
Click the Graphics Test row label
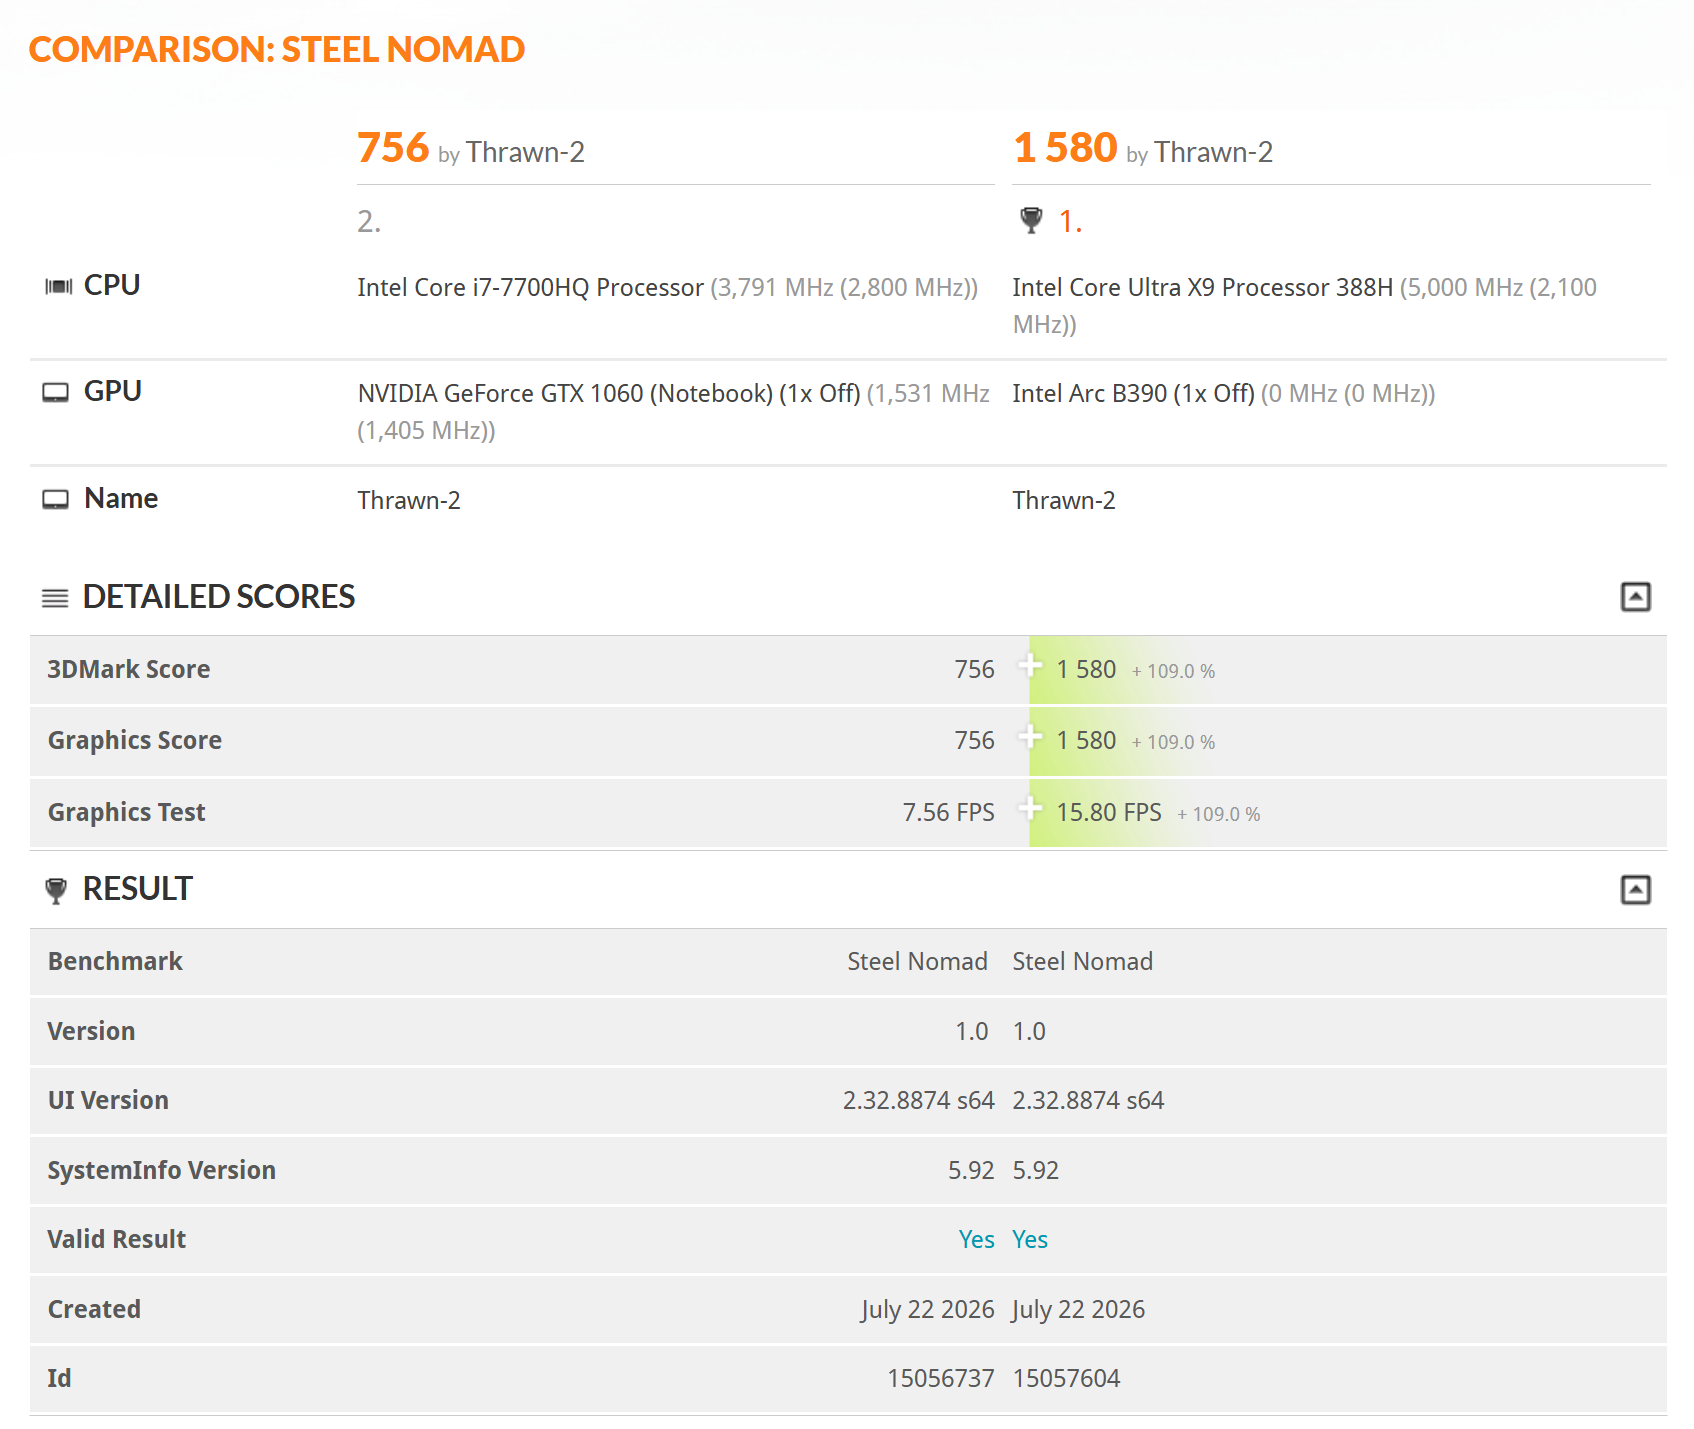pyautogui.click(x=127, y=813)
